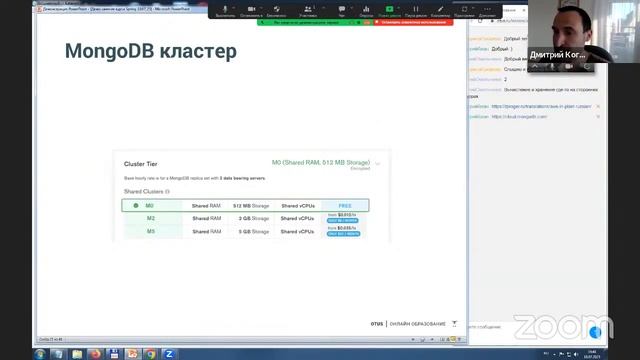Open Google Chrome from taskbar
Image resolution: width=640 pixels, height=360 pixels.
151,354
